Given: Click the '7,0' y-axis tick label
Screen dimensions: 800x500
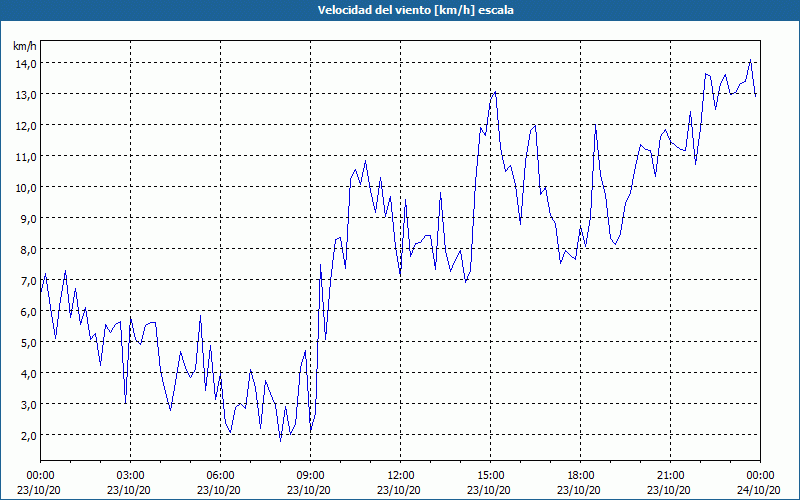Looking at the screenshot, I should click(28, 281).
